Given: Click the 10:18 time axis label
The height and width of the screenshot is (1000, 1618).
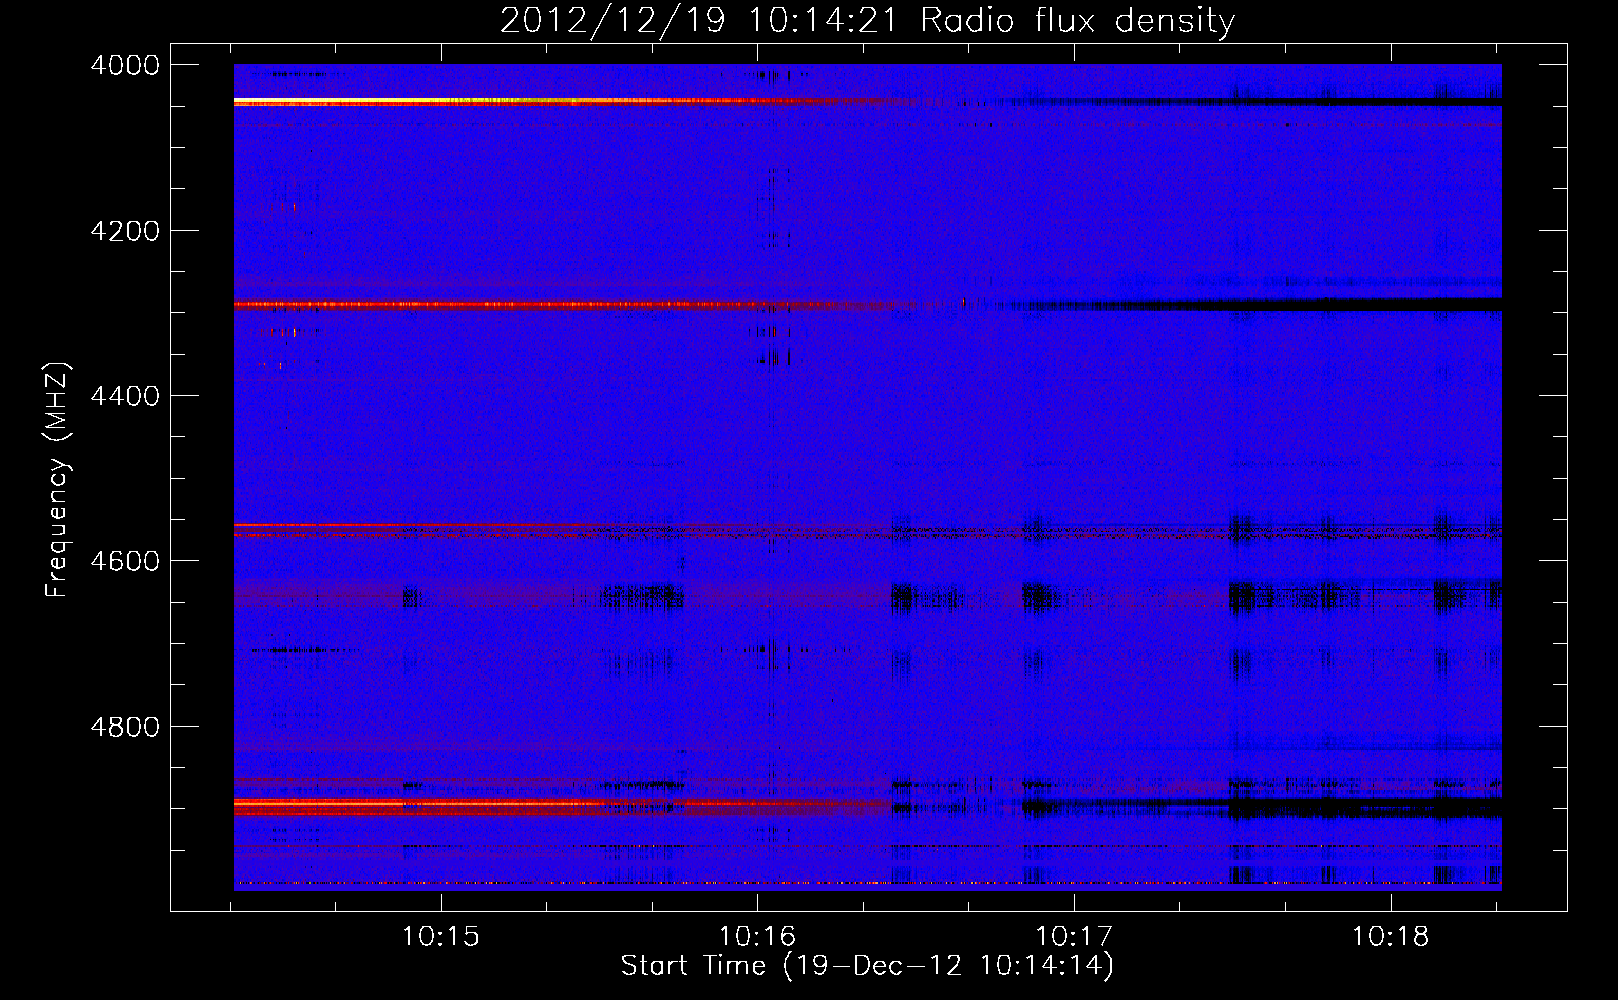Looking at the screenshot, I should click(x=1391, y=936).
